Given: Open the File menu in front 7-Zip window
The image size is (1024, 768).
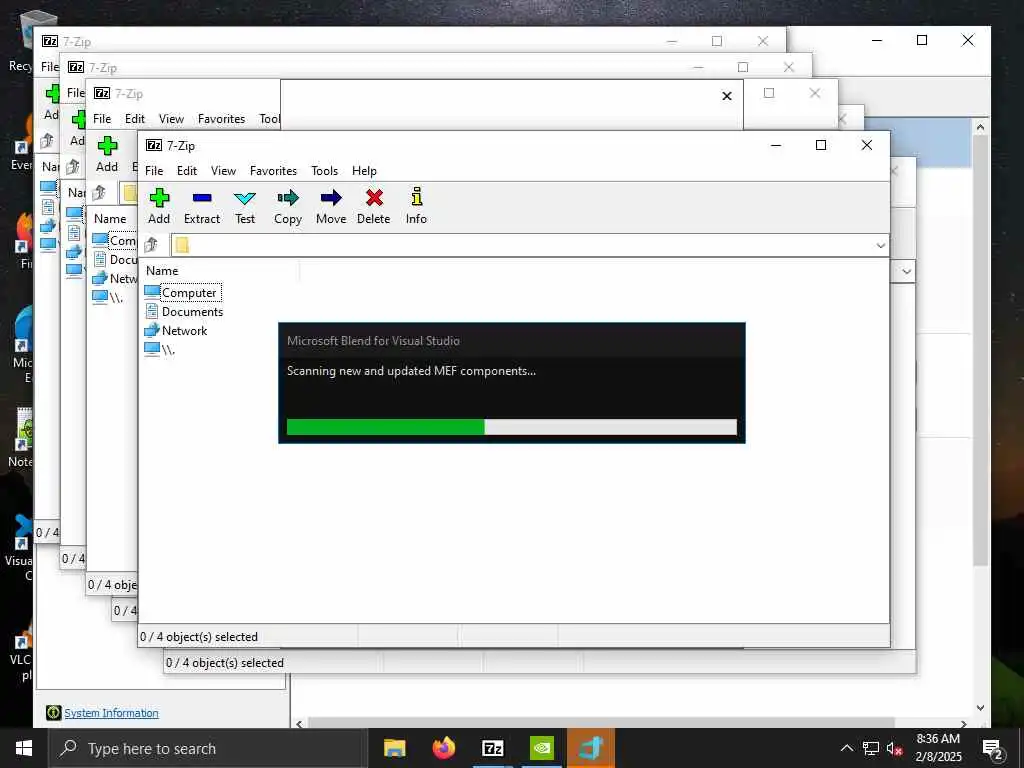Looking at the screenshot, I should pyautogui.click(x=154, y=170).
